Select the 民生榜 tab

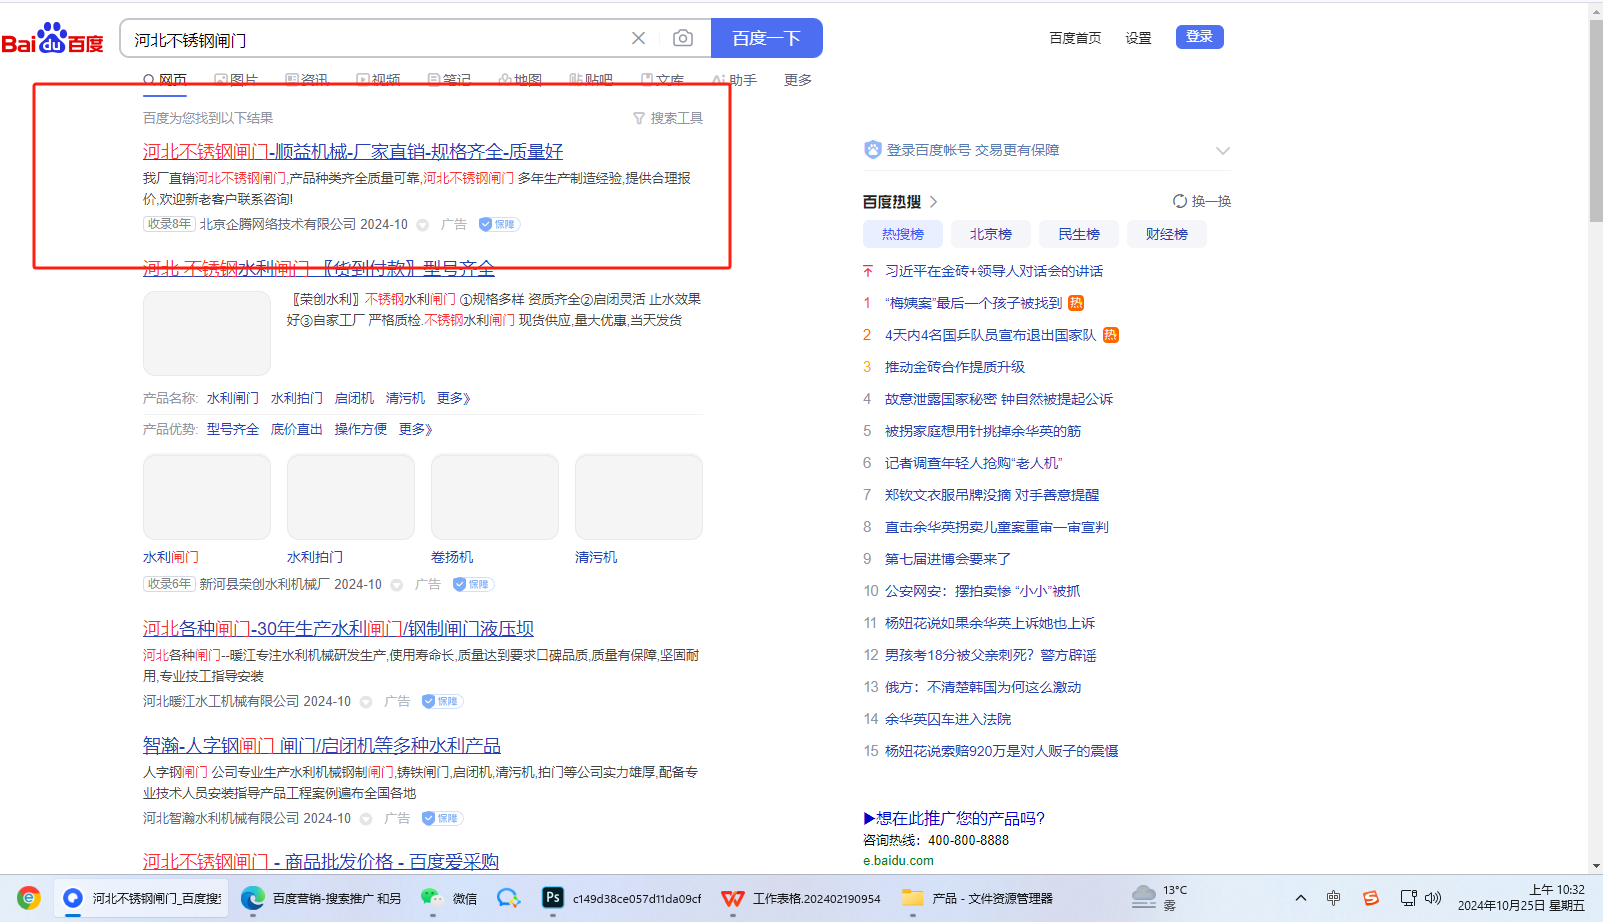tap(1078, 234)
